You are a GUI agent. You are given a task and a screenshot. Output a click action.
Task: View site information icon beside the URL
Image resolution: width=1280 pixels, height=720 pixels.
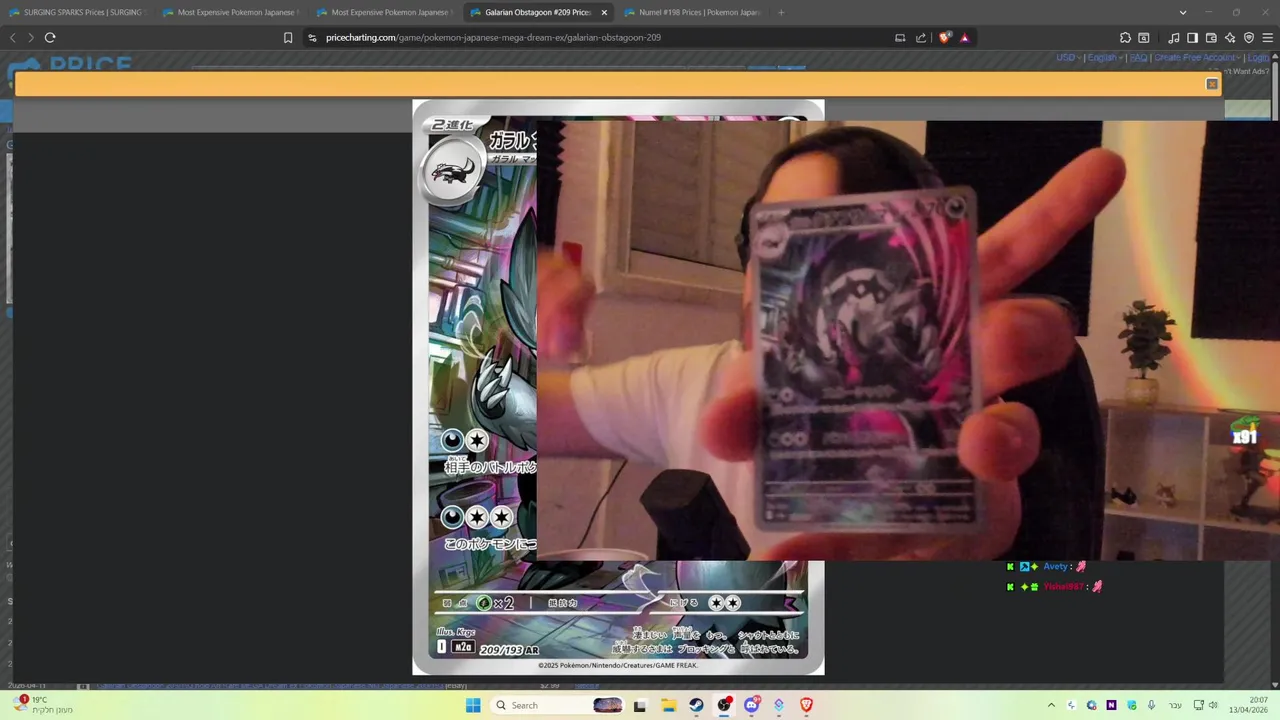312,38
